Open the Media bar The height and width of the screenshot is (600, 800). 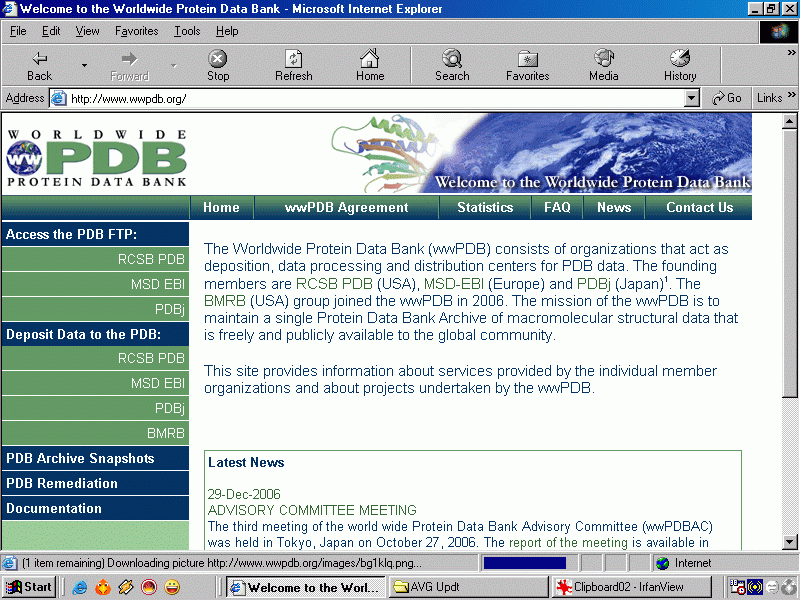604,66
